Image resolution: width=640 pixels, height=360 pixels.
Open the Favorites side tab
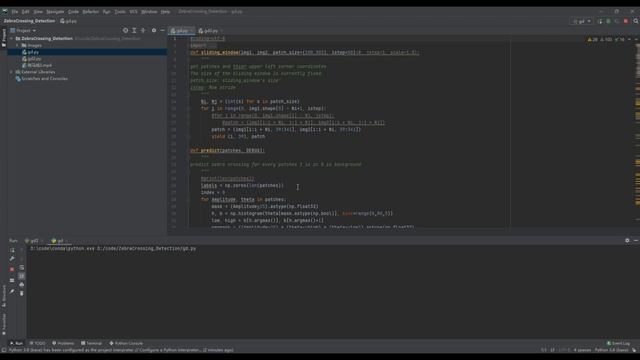click(x=4, y=324)
